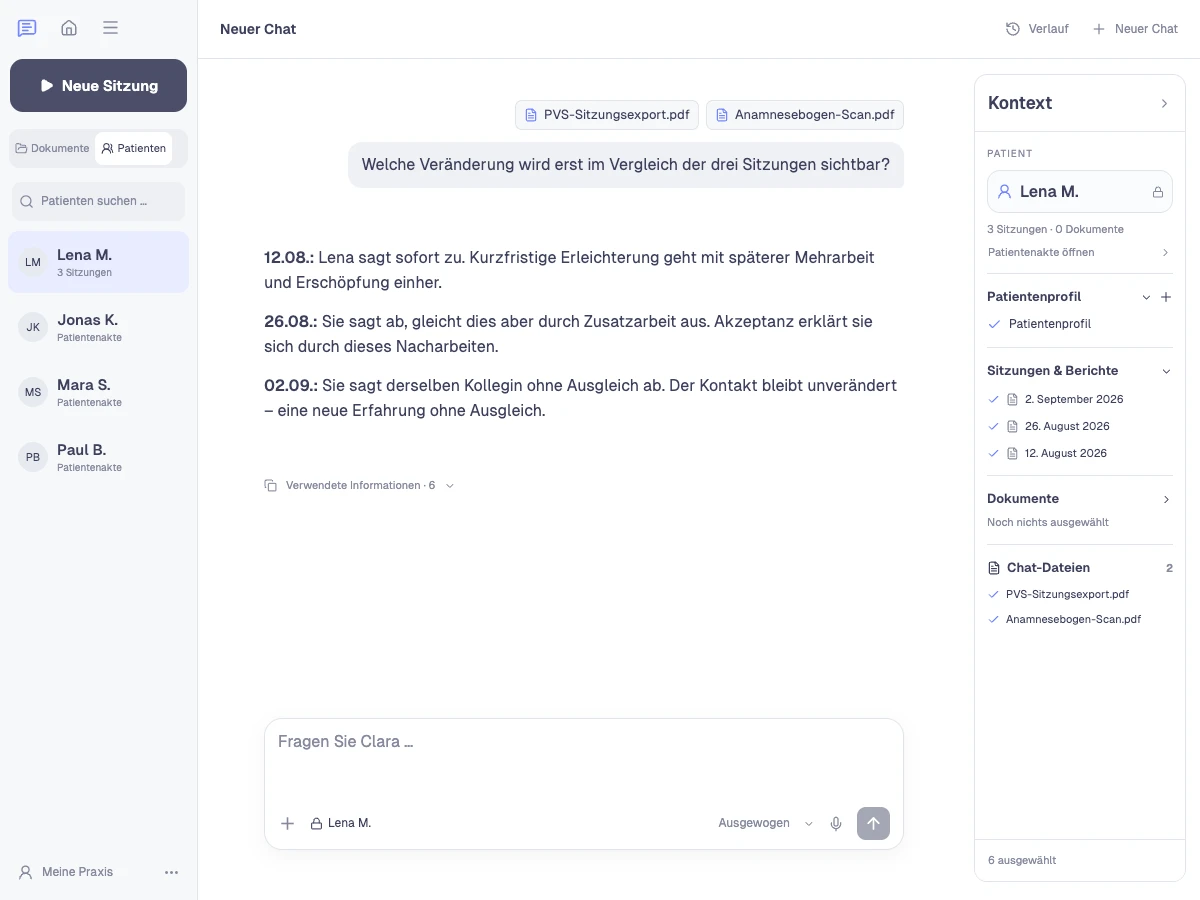1200x900 pixels.
Task: Open Anamnesebogen-Scan.pdf attachment chip
Action: 805,115
